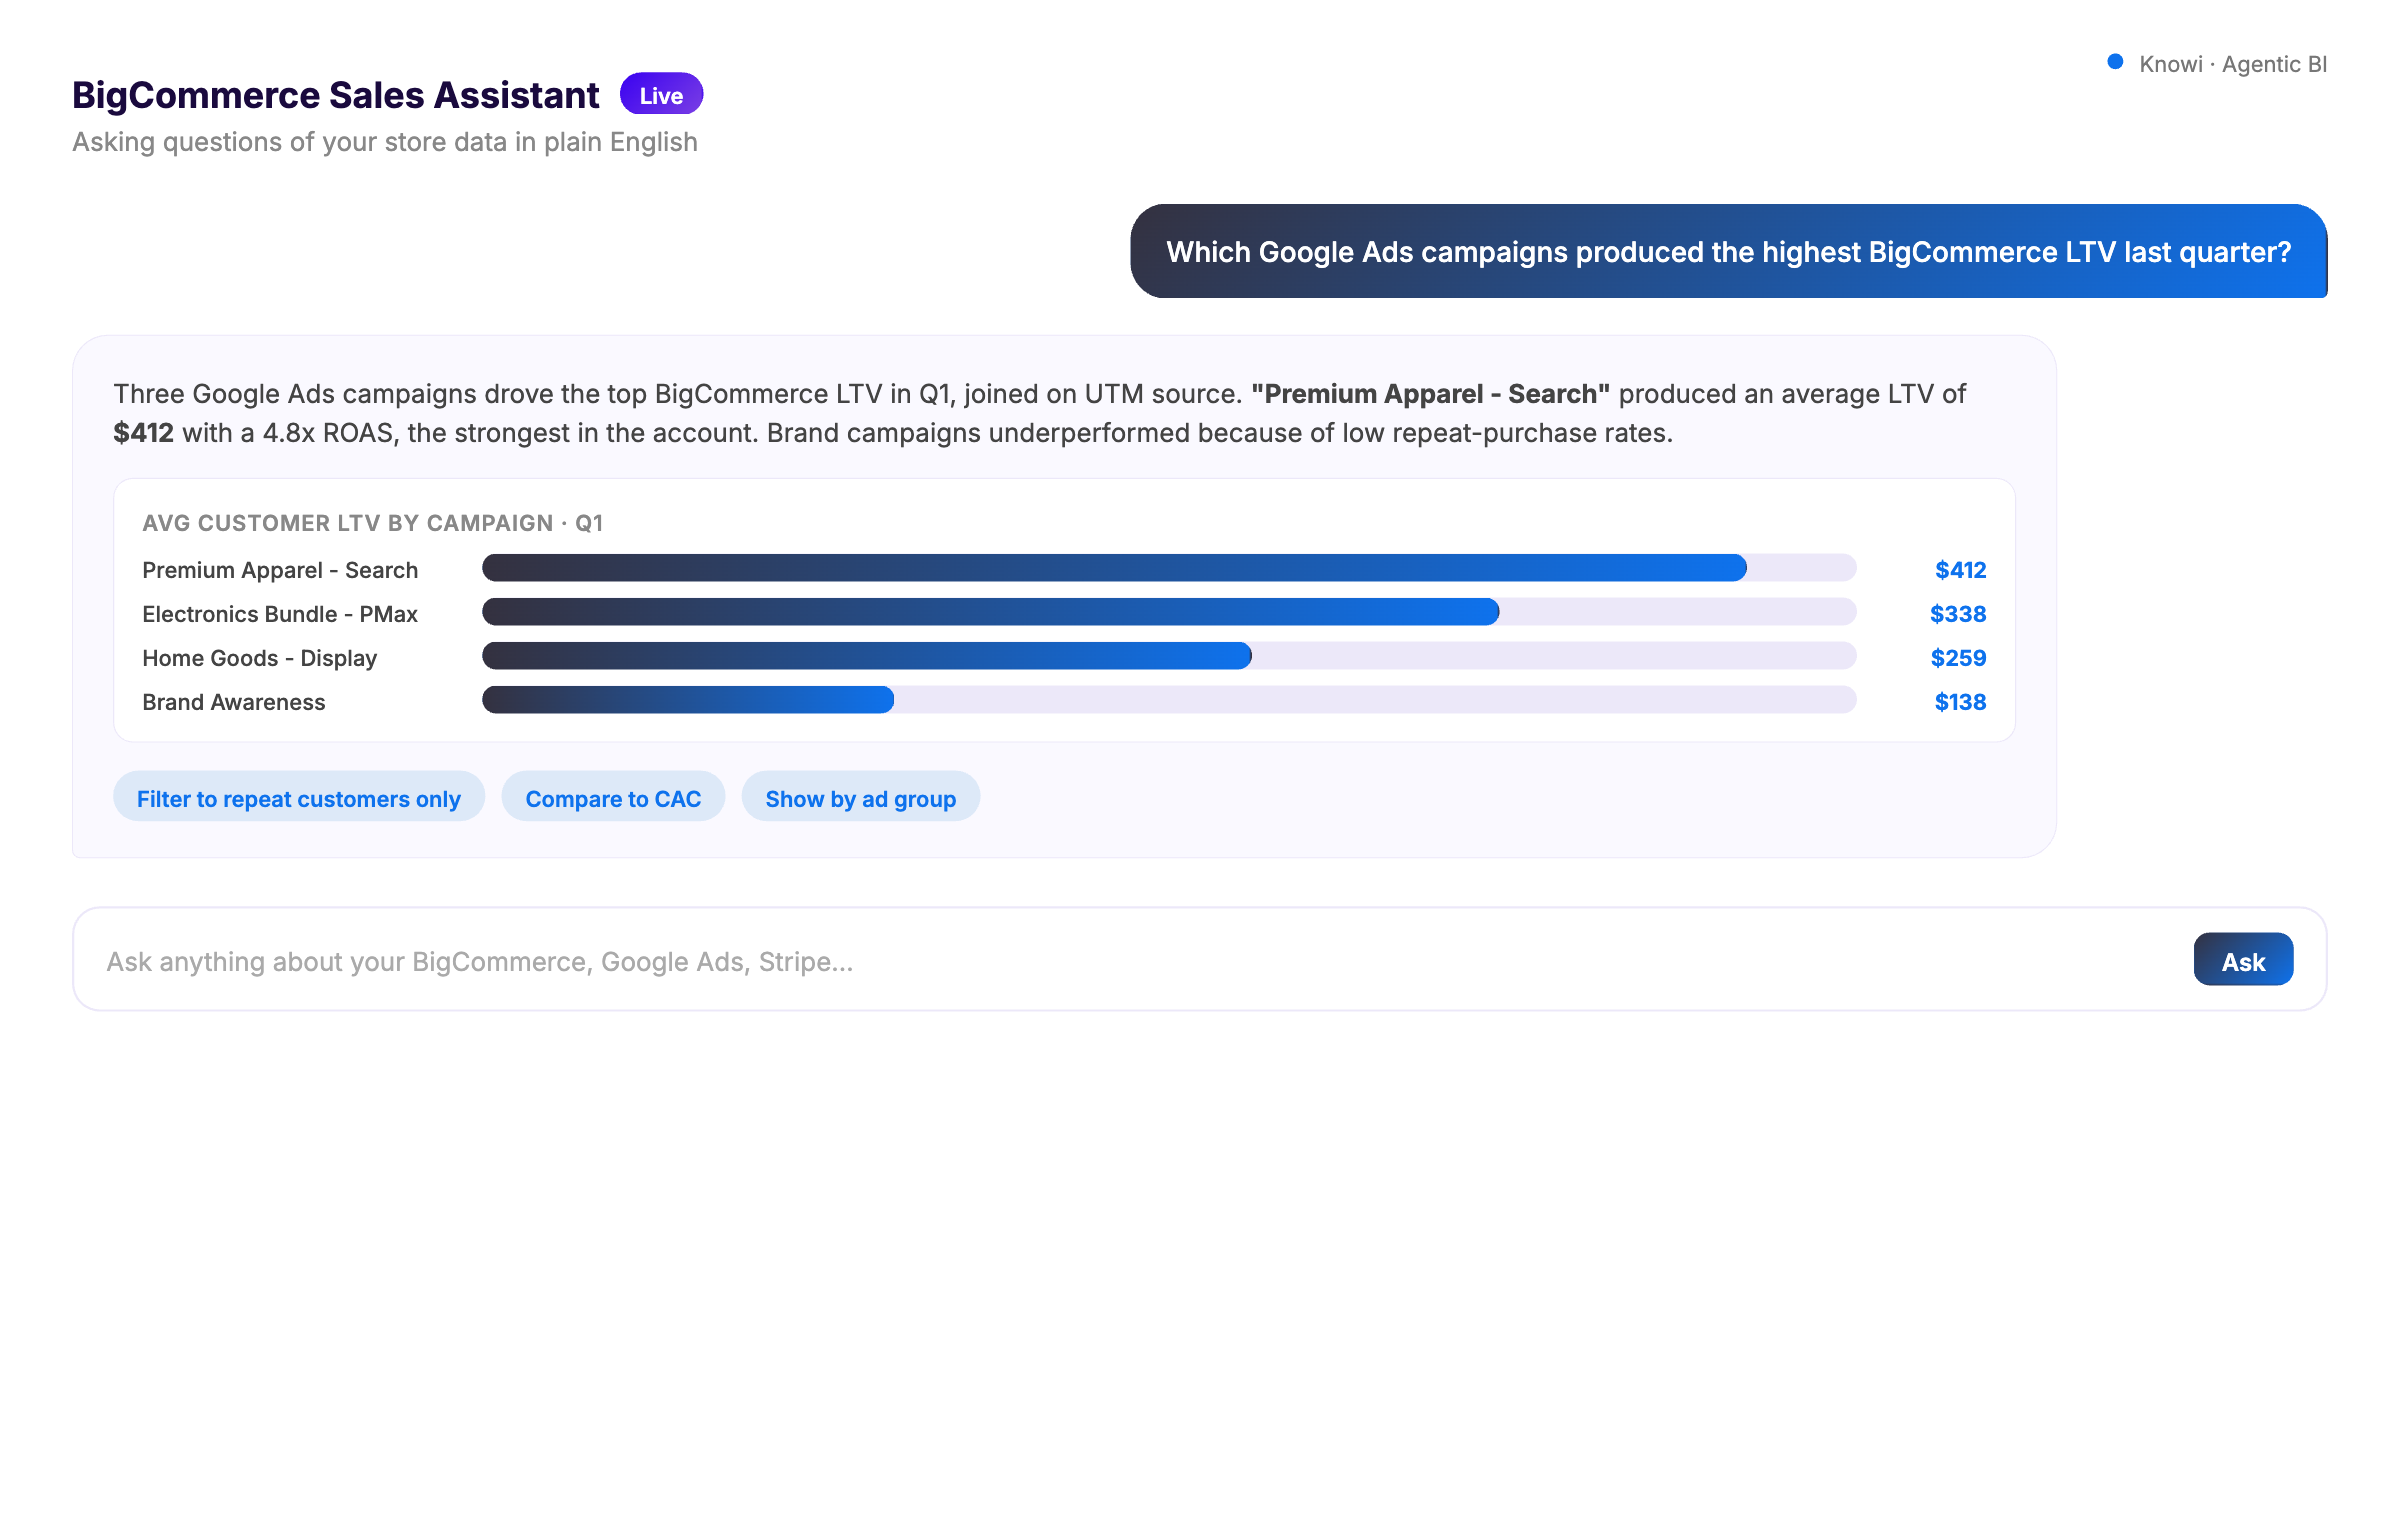Click the $338 value
The width and height of the screenshot is (2400, 1522).
pos(1958,614)
